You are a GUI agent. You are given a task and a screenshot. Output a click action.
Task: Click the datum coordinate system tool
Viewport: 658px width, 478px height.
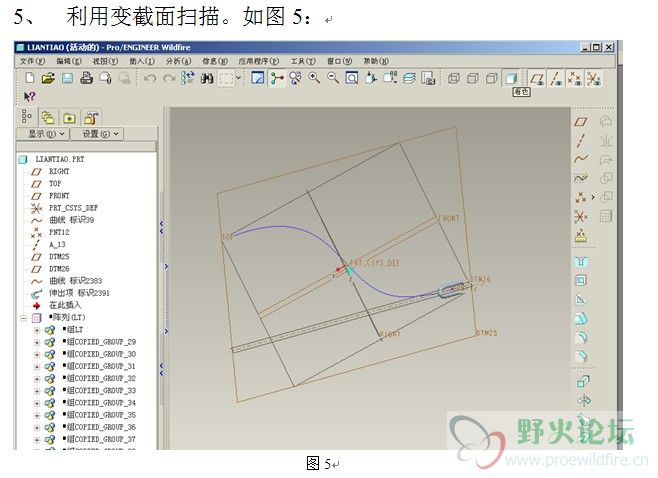coord(581,217)
